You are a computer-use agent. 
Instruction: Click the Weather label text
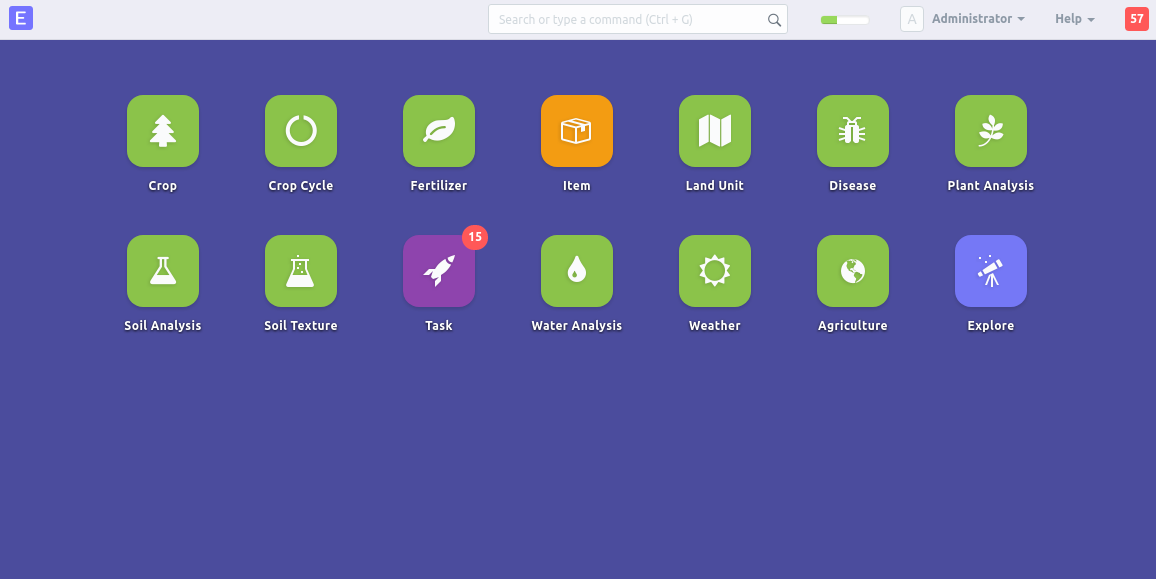pos(715,326)
